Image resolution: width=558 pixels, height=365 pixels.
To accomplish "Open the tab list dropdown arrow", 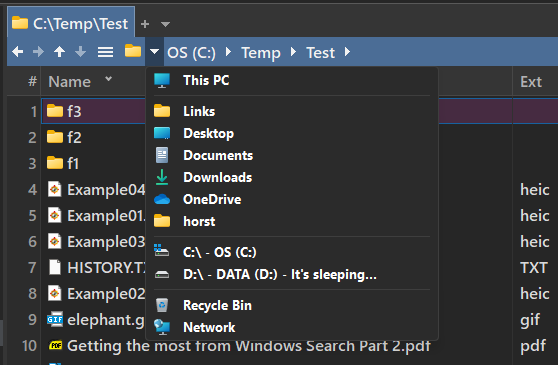I will 165,25.
